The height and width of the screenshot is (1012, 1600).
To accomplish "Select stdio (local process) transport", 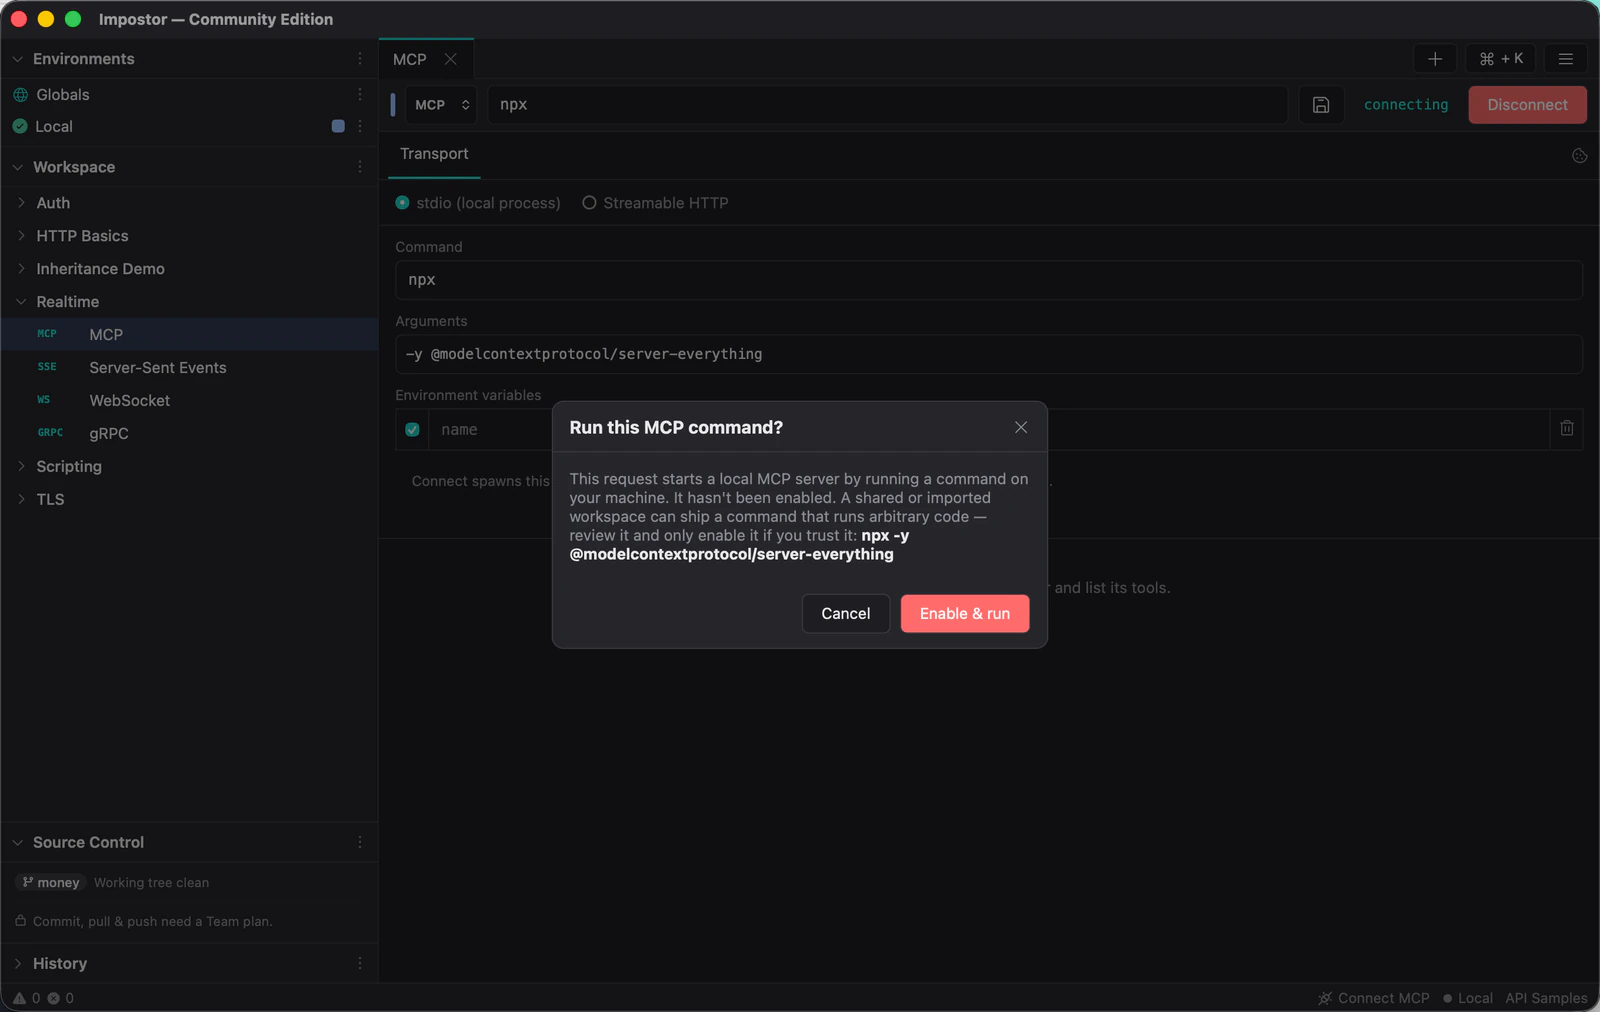I will (478, 203).
